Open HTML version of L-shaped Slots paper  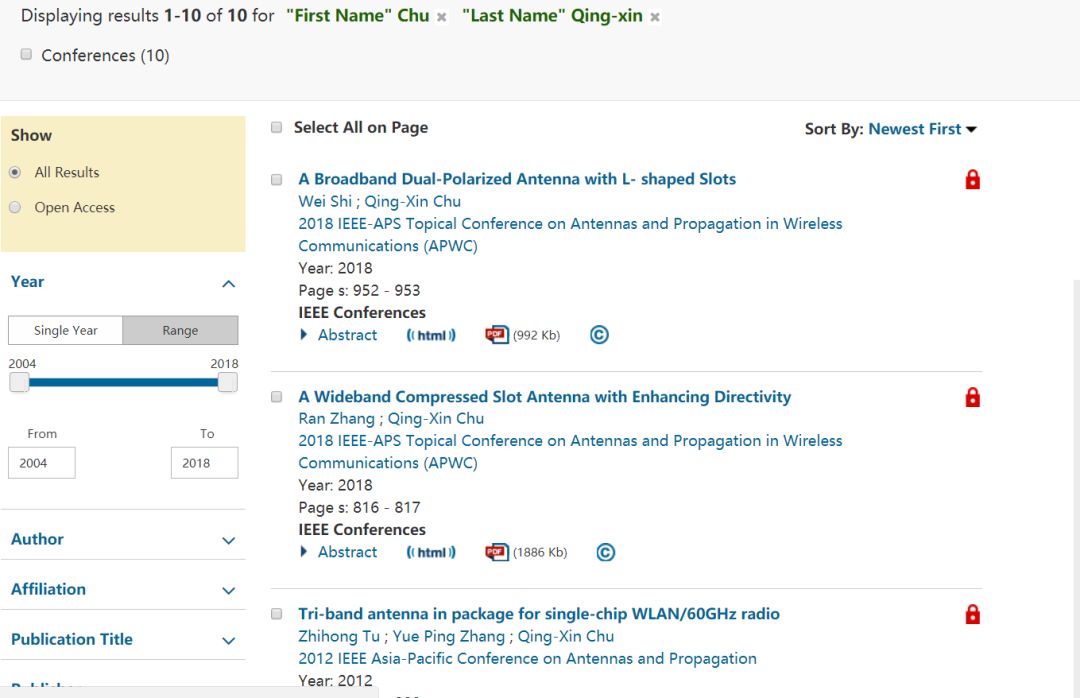(x=431, y=335)
